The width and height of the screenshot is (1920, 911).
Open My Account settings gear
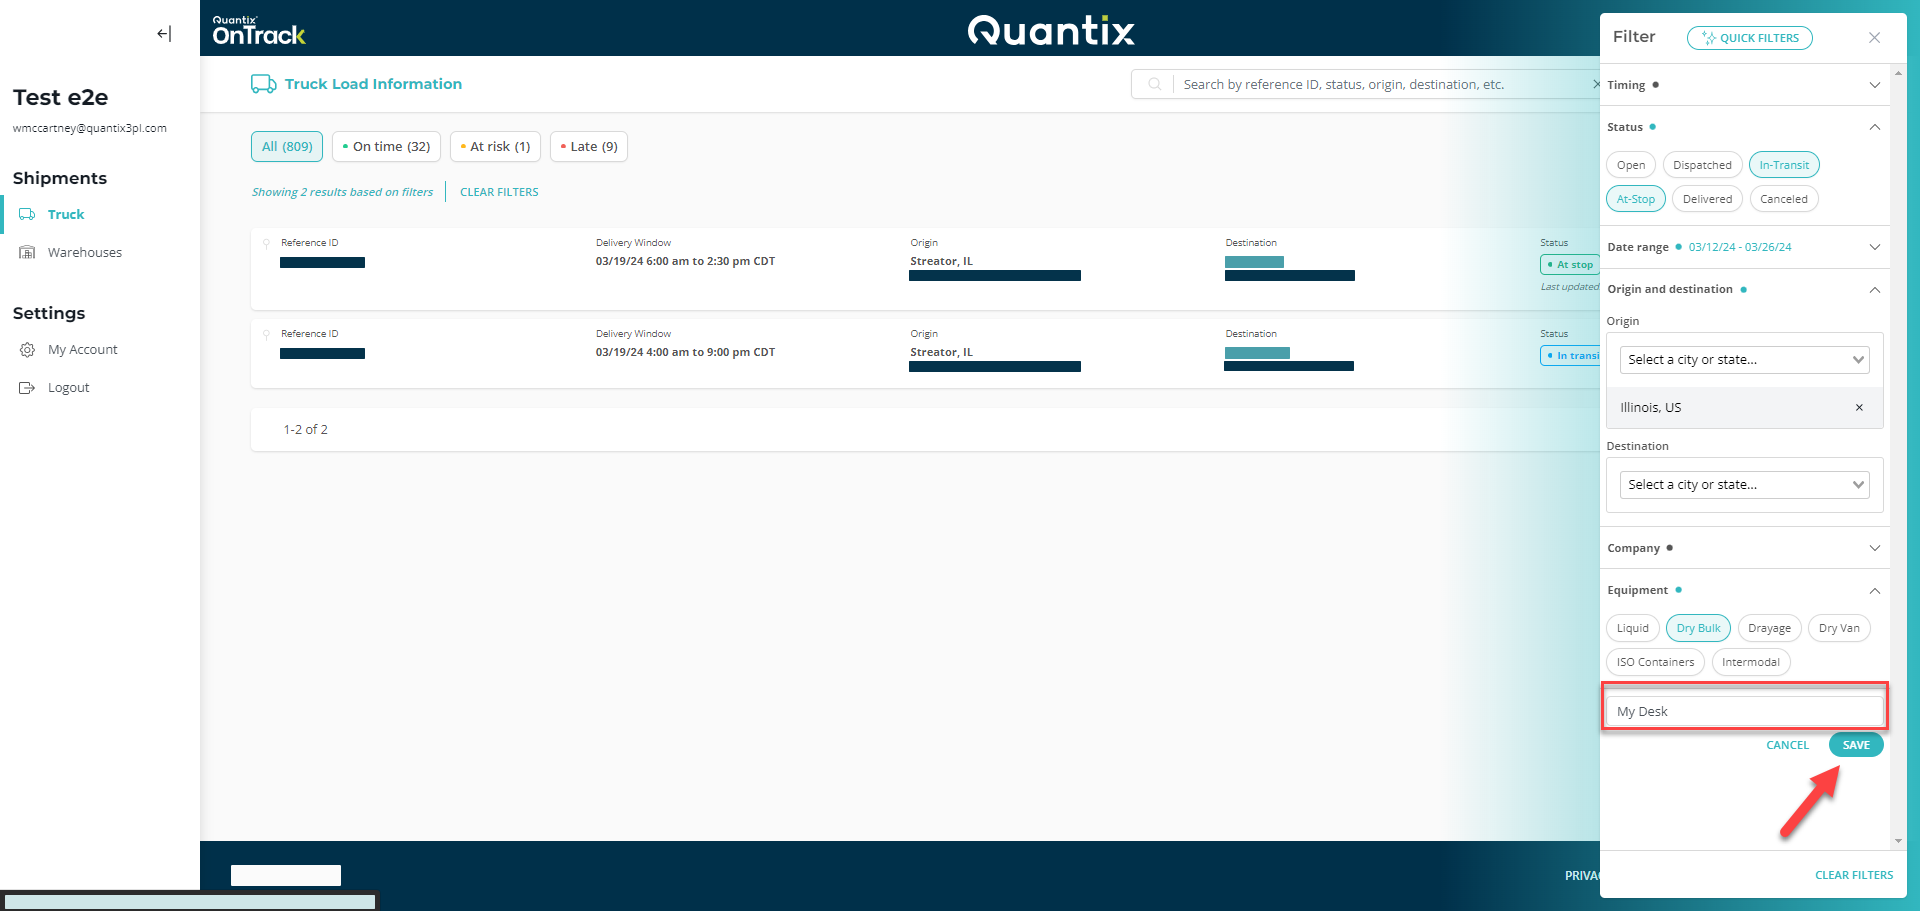(27, 350)
